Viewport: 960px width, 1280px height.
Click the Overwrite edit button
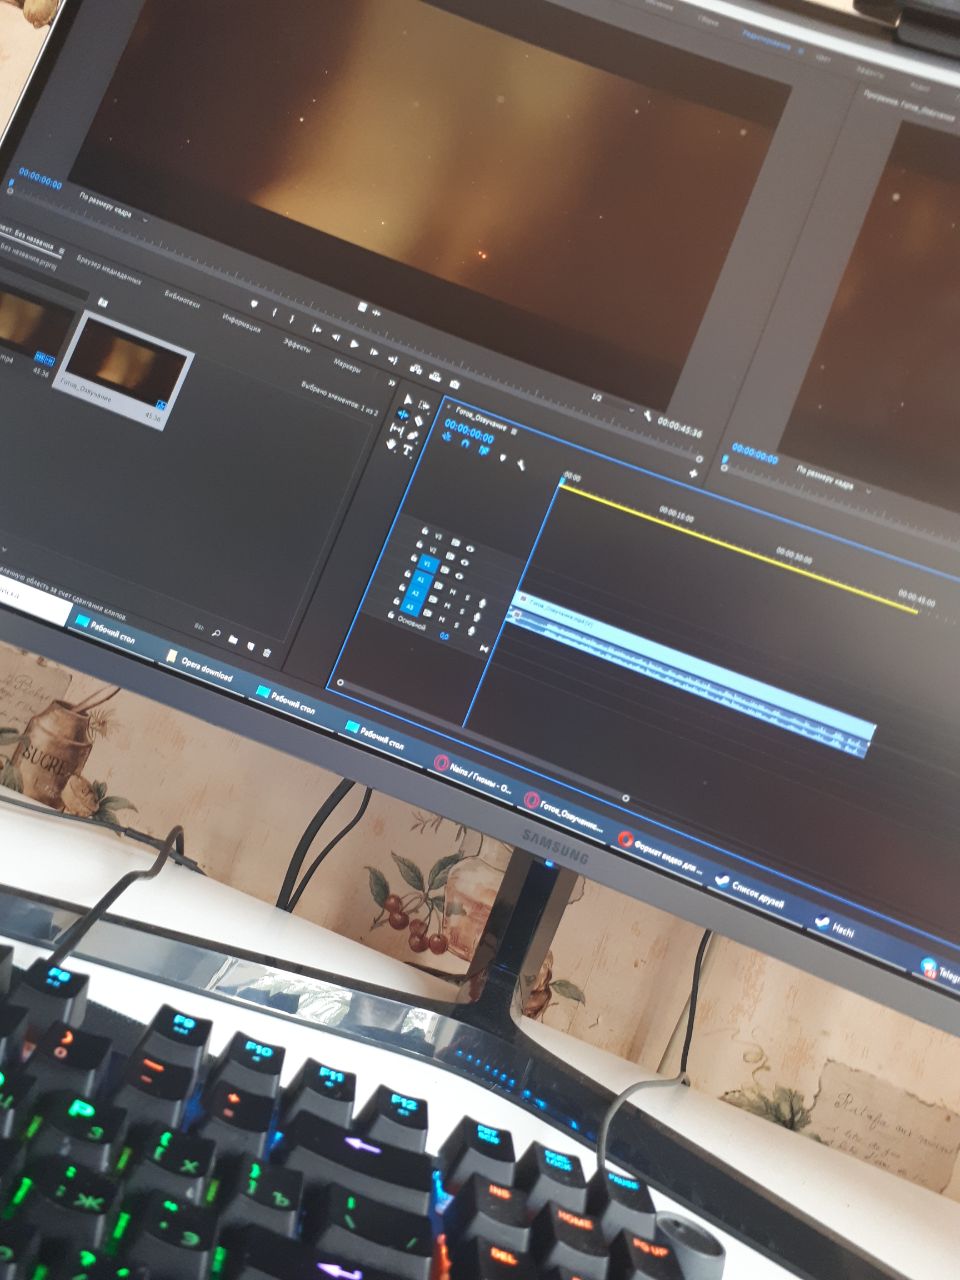point(435,376)
